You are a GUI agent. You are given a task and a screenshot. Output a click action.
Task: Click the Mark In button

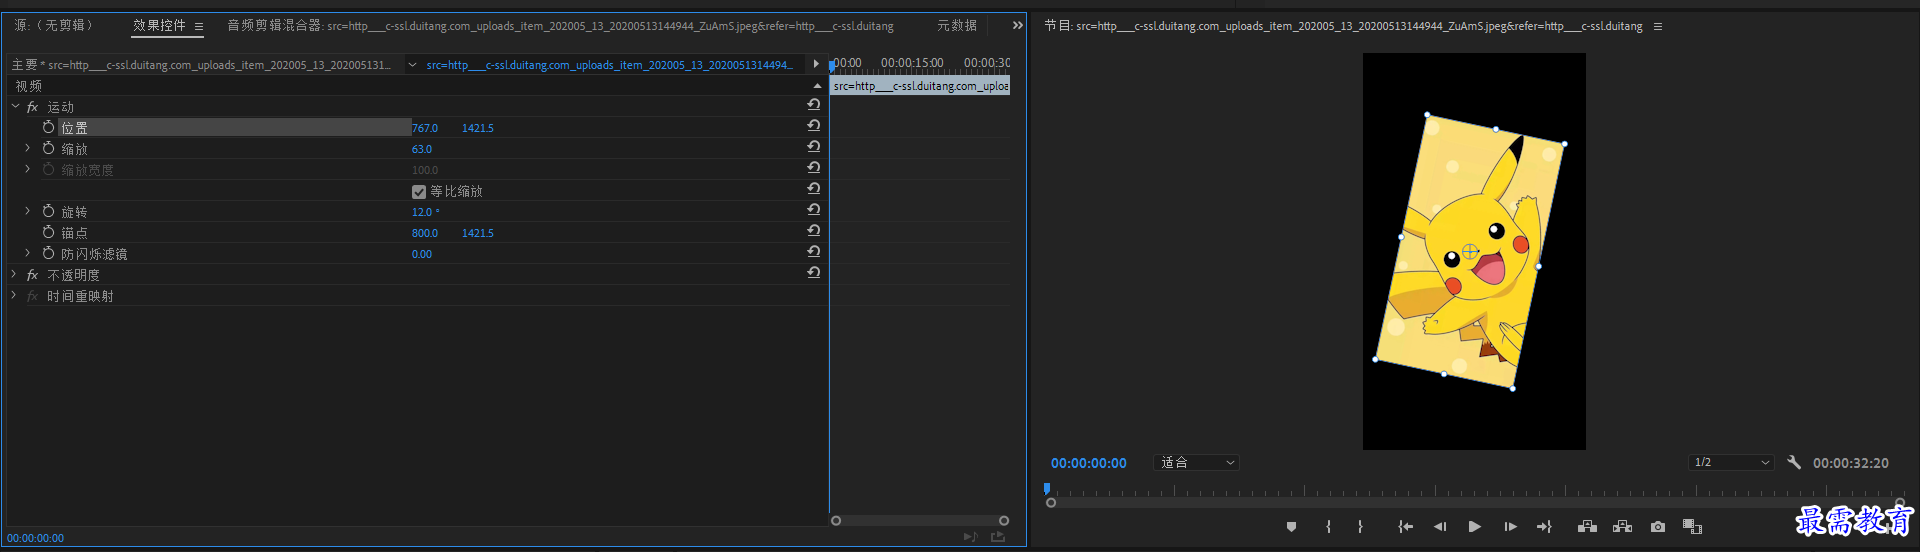(1328, 527)
